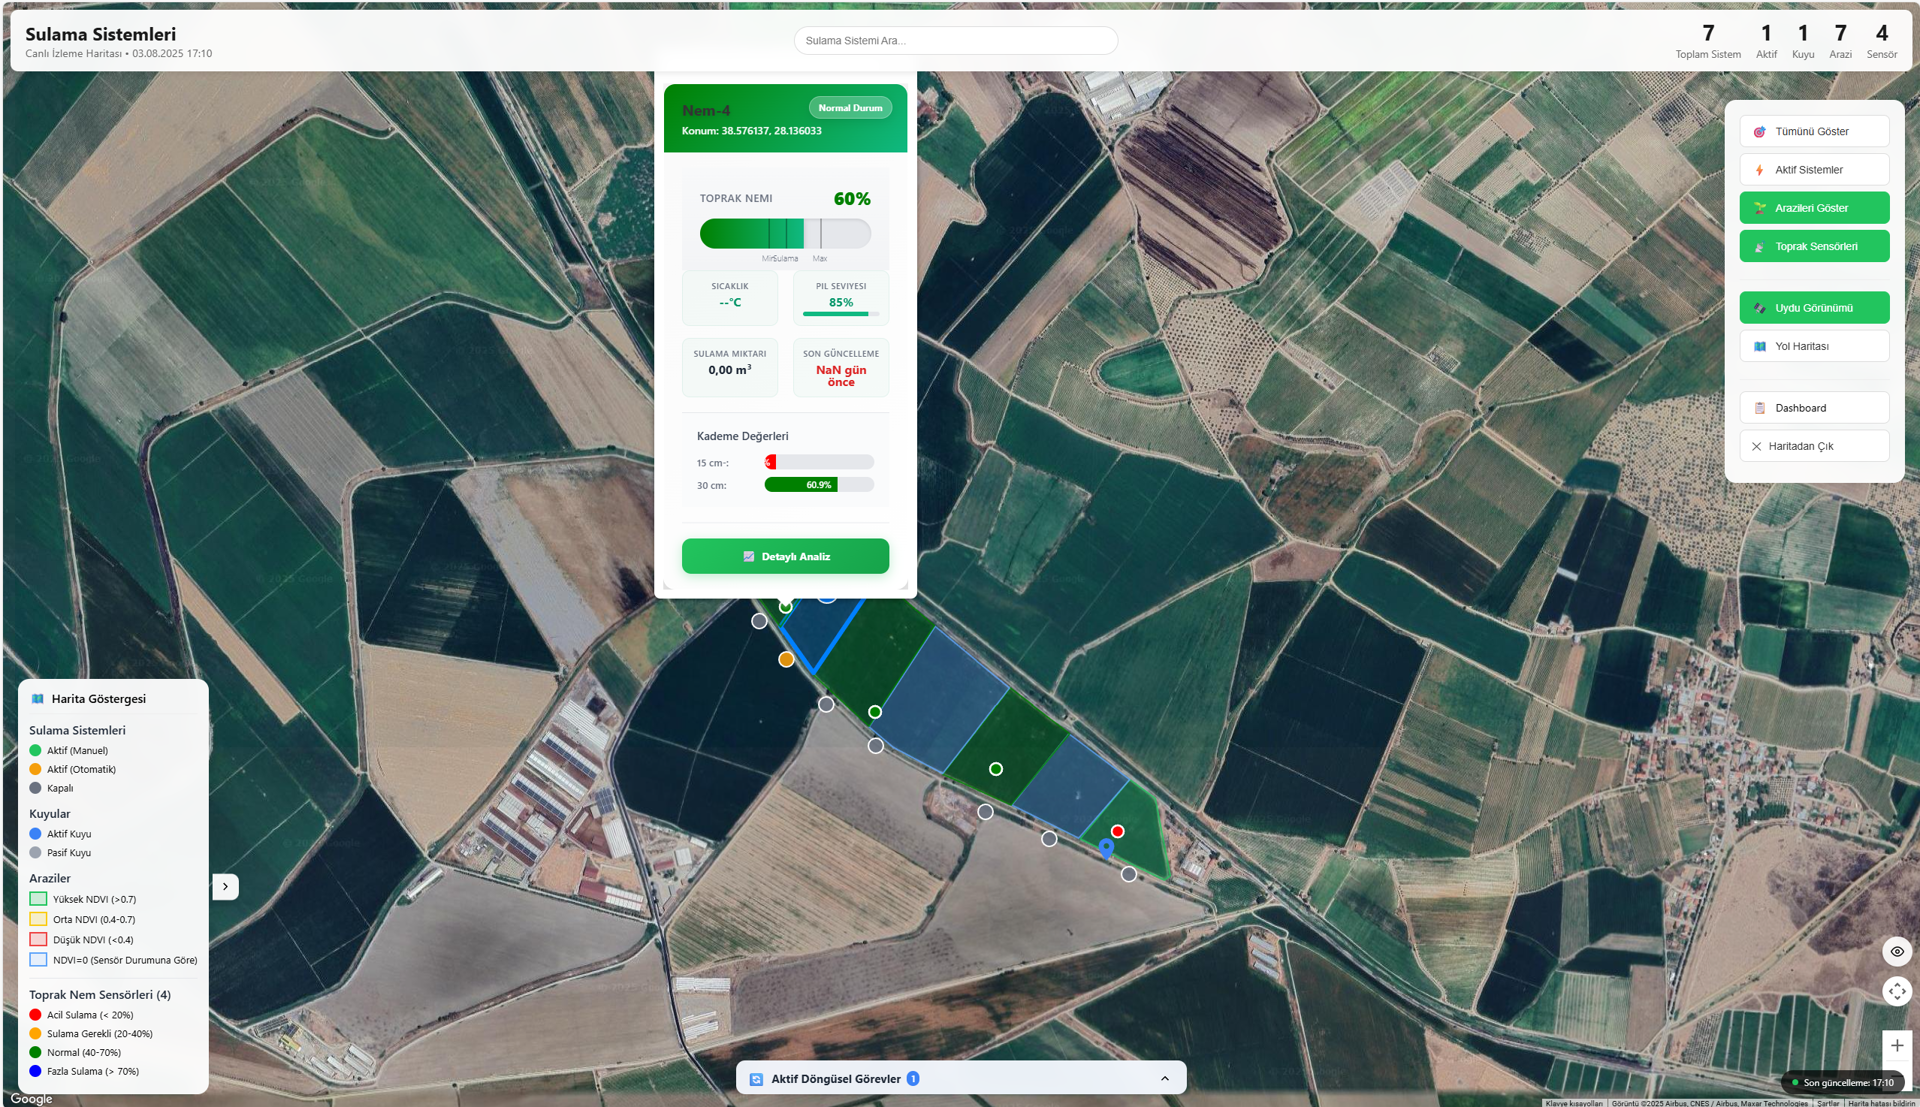Click the pan compass control on the map

1896,991
